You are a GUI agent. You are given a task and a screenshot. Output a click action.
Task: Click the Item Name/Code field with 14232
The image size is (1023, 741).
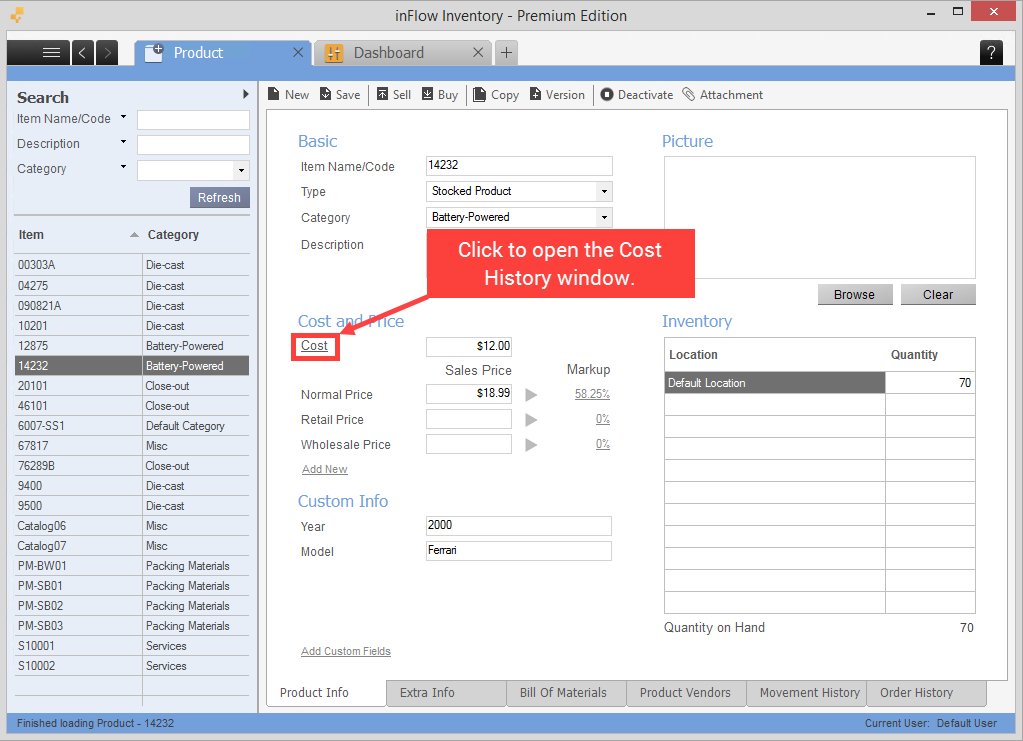pos(519,166)
